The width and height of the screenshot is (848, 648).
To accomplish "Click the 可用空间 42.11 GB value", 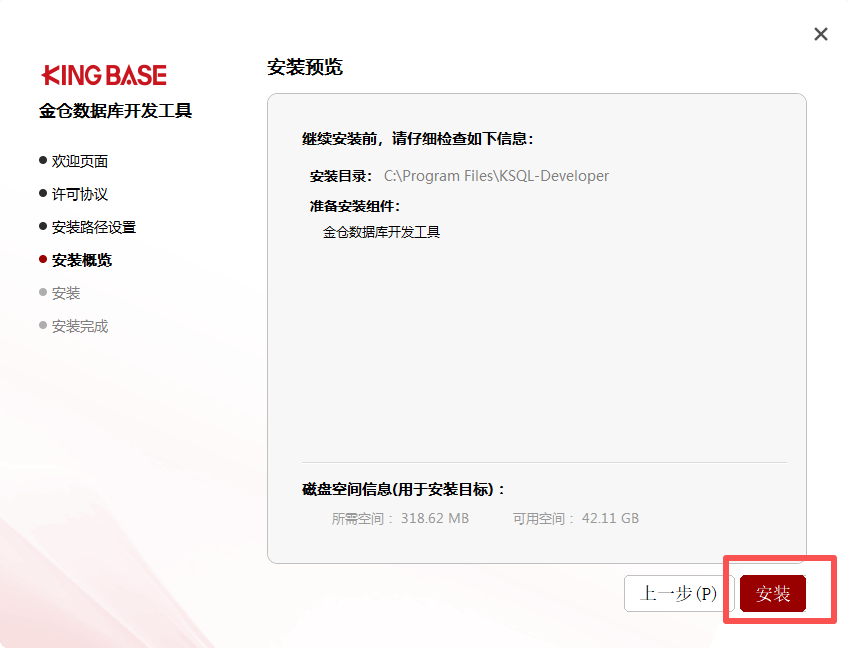I will click(616, 518).
